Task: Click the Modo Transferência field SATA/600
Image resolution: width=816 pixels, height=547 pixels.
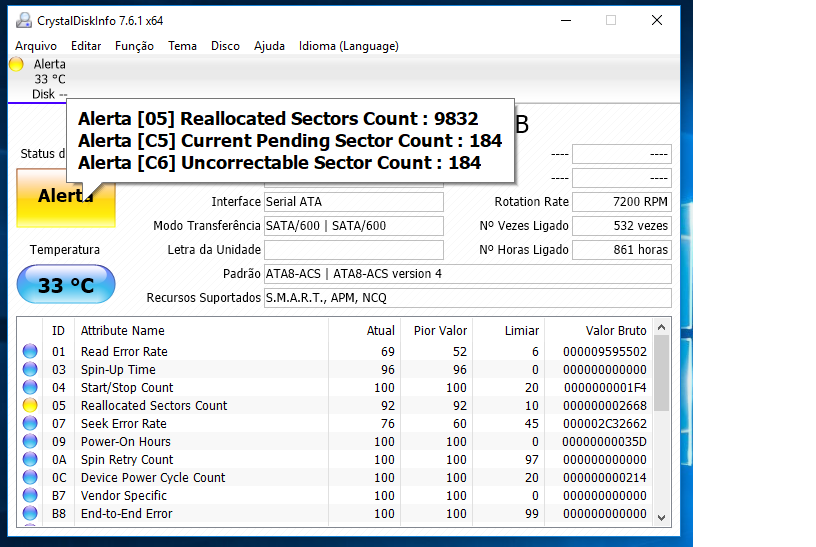Action: pos(354,226)
